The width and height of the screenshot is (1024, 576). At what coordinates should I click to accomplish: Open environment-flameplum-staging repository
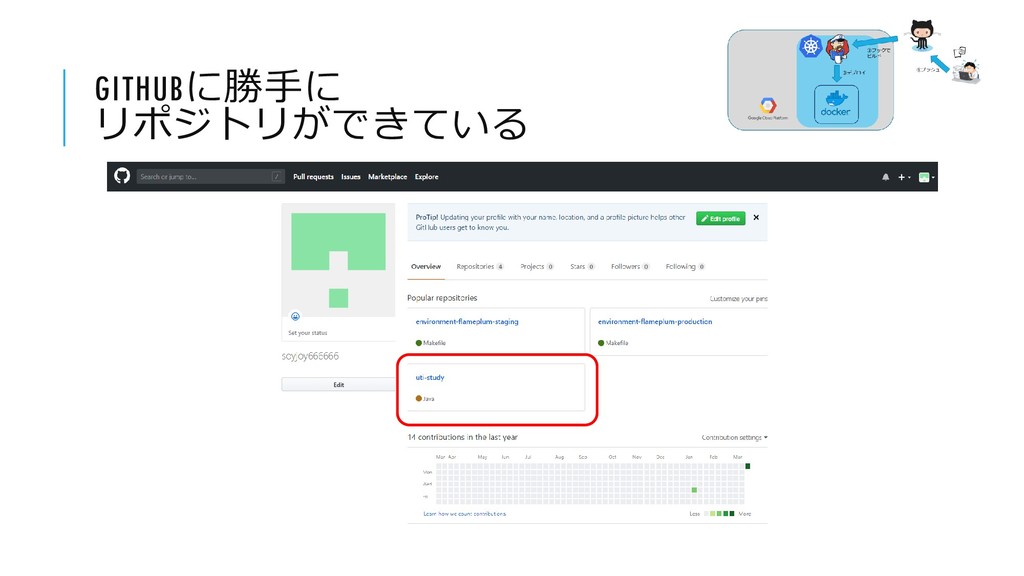tap(467, 321)
